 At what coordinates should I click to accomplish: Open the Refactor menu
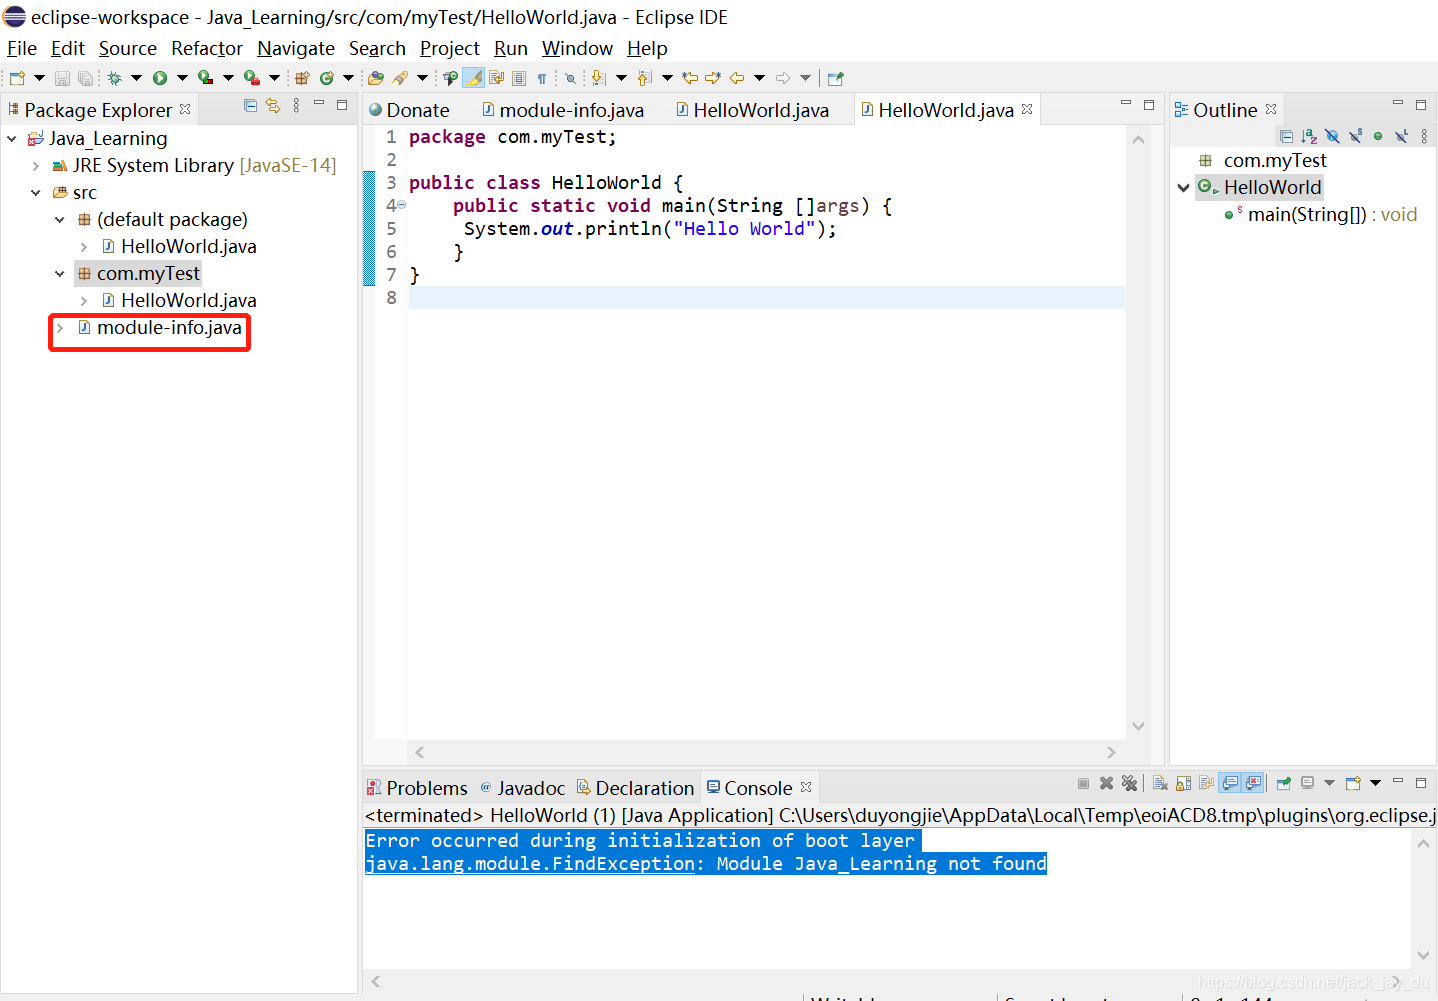pos(207,48)
